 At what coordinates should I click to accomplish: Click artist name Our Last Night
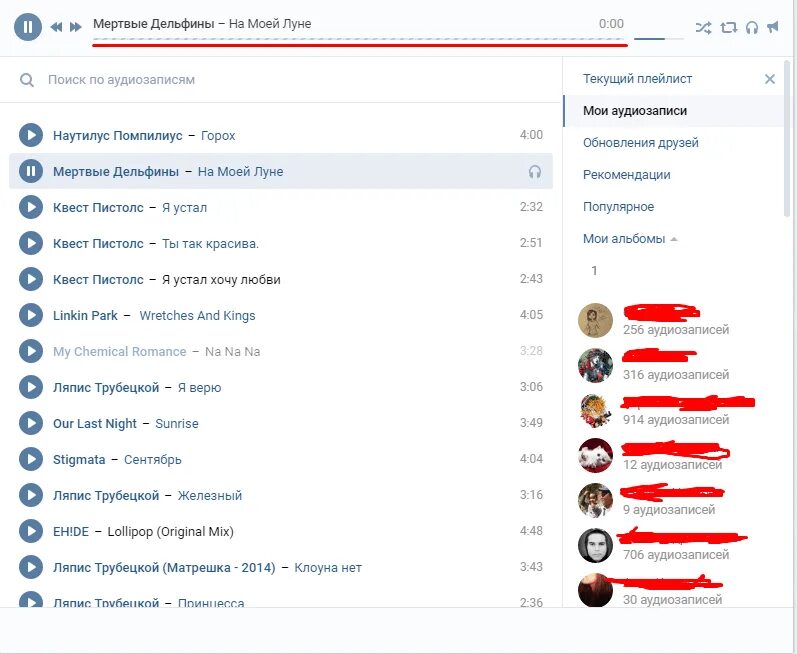95,424
